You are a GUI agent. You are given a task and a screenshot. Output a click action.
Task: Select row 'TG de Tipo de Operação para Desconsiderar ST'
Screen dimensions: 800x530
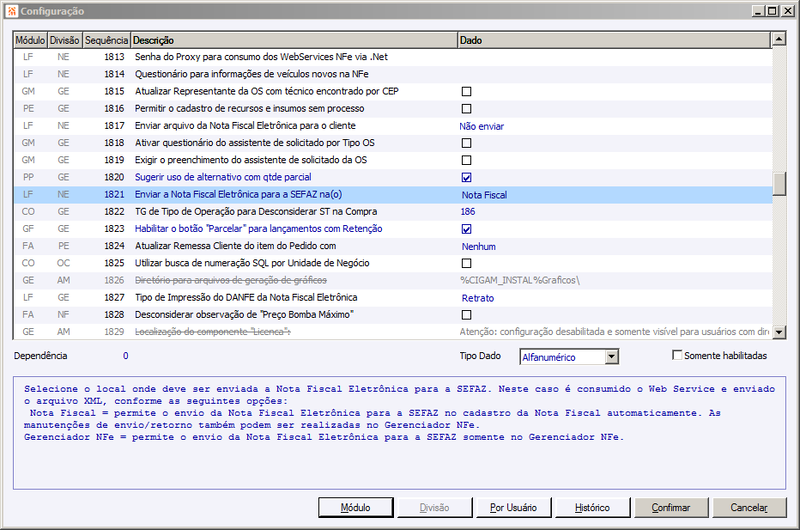393,212
